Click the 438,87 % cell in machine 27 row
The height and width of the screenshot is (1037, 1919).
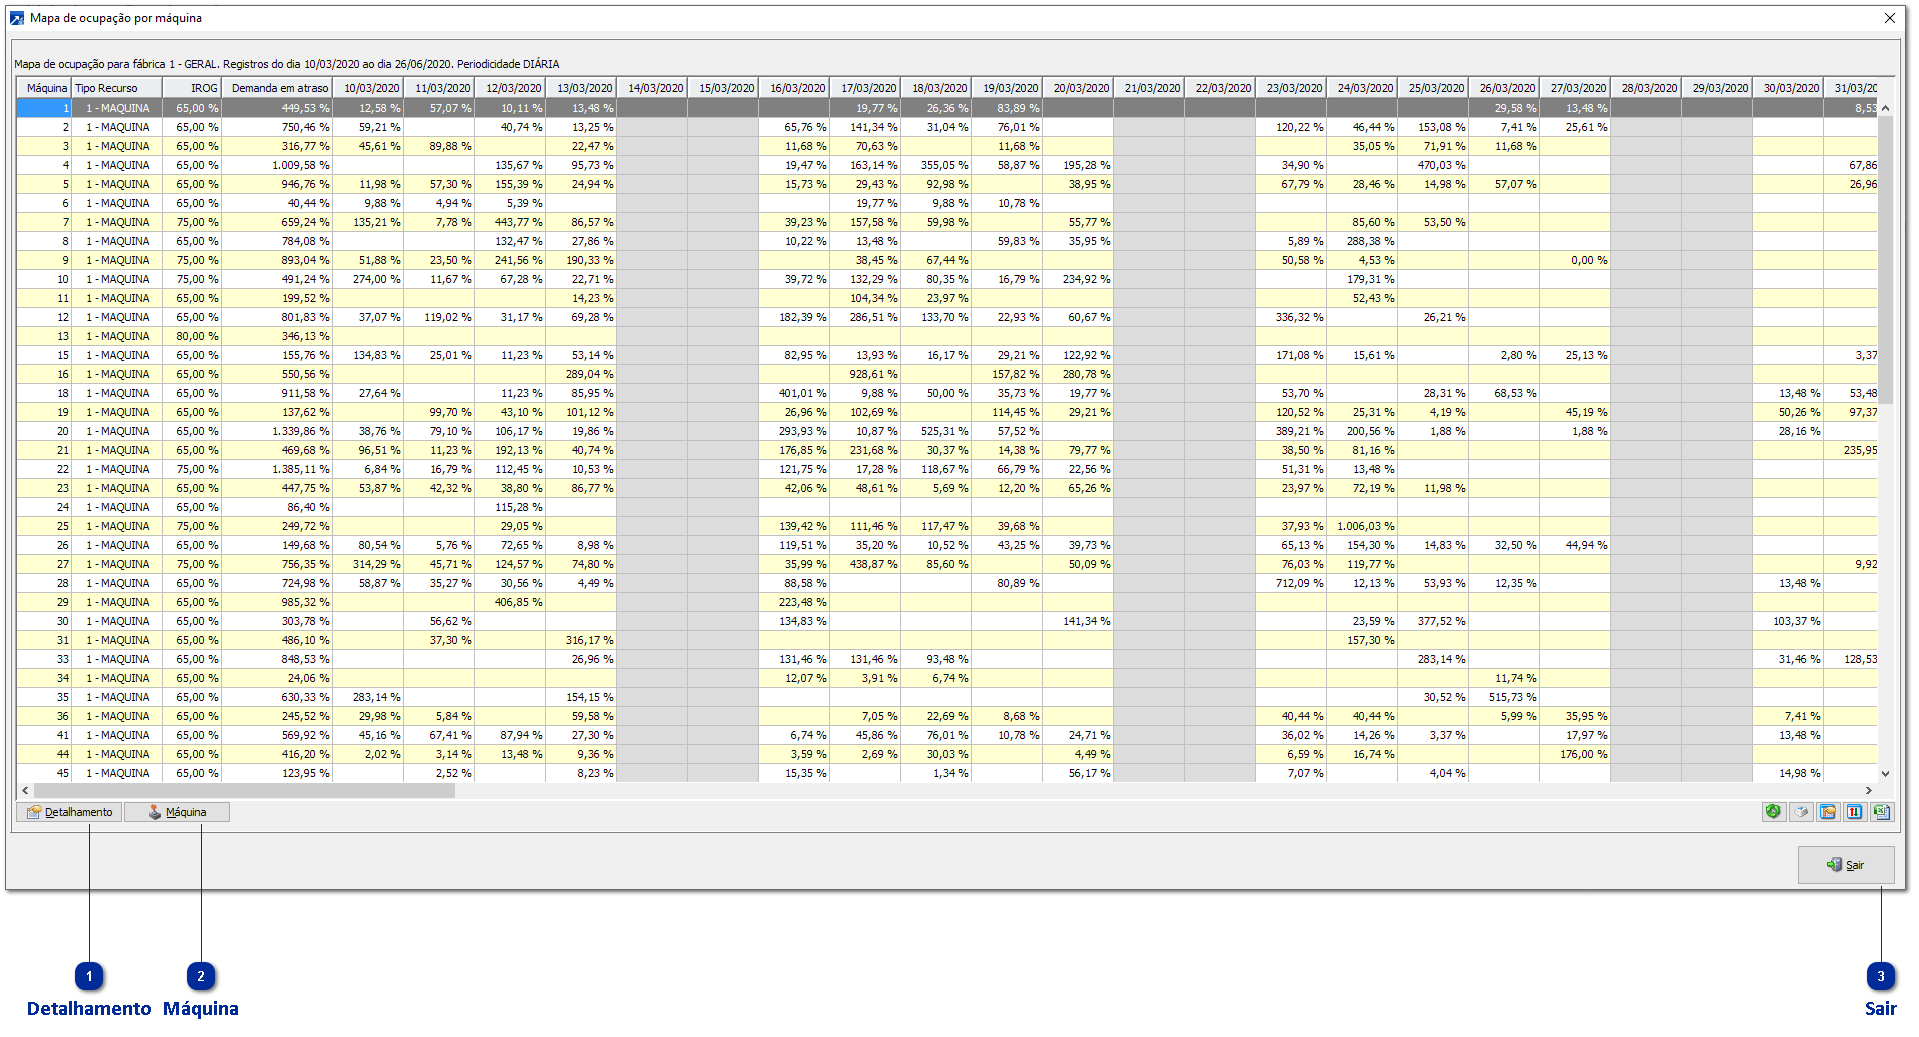click(x=865, y=564)
